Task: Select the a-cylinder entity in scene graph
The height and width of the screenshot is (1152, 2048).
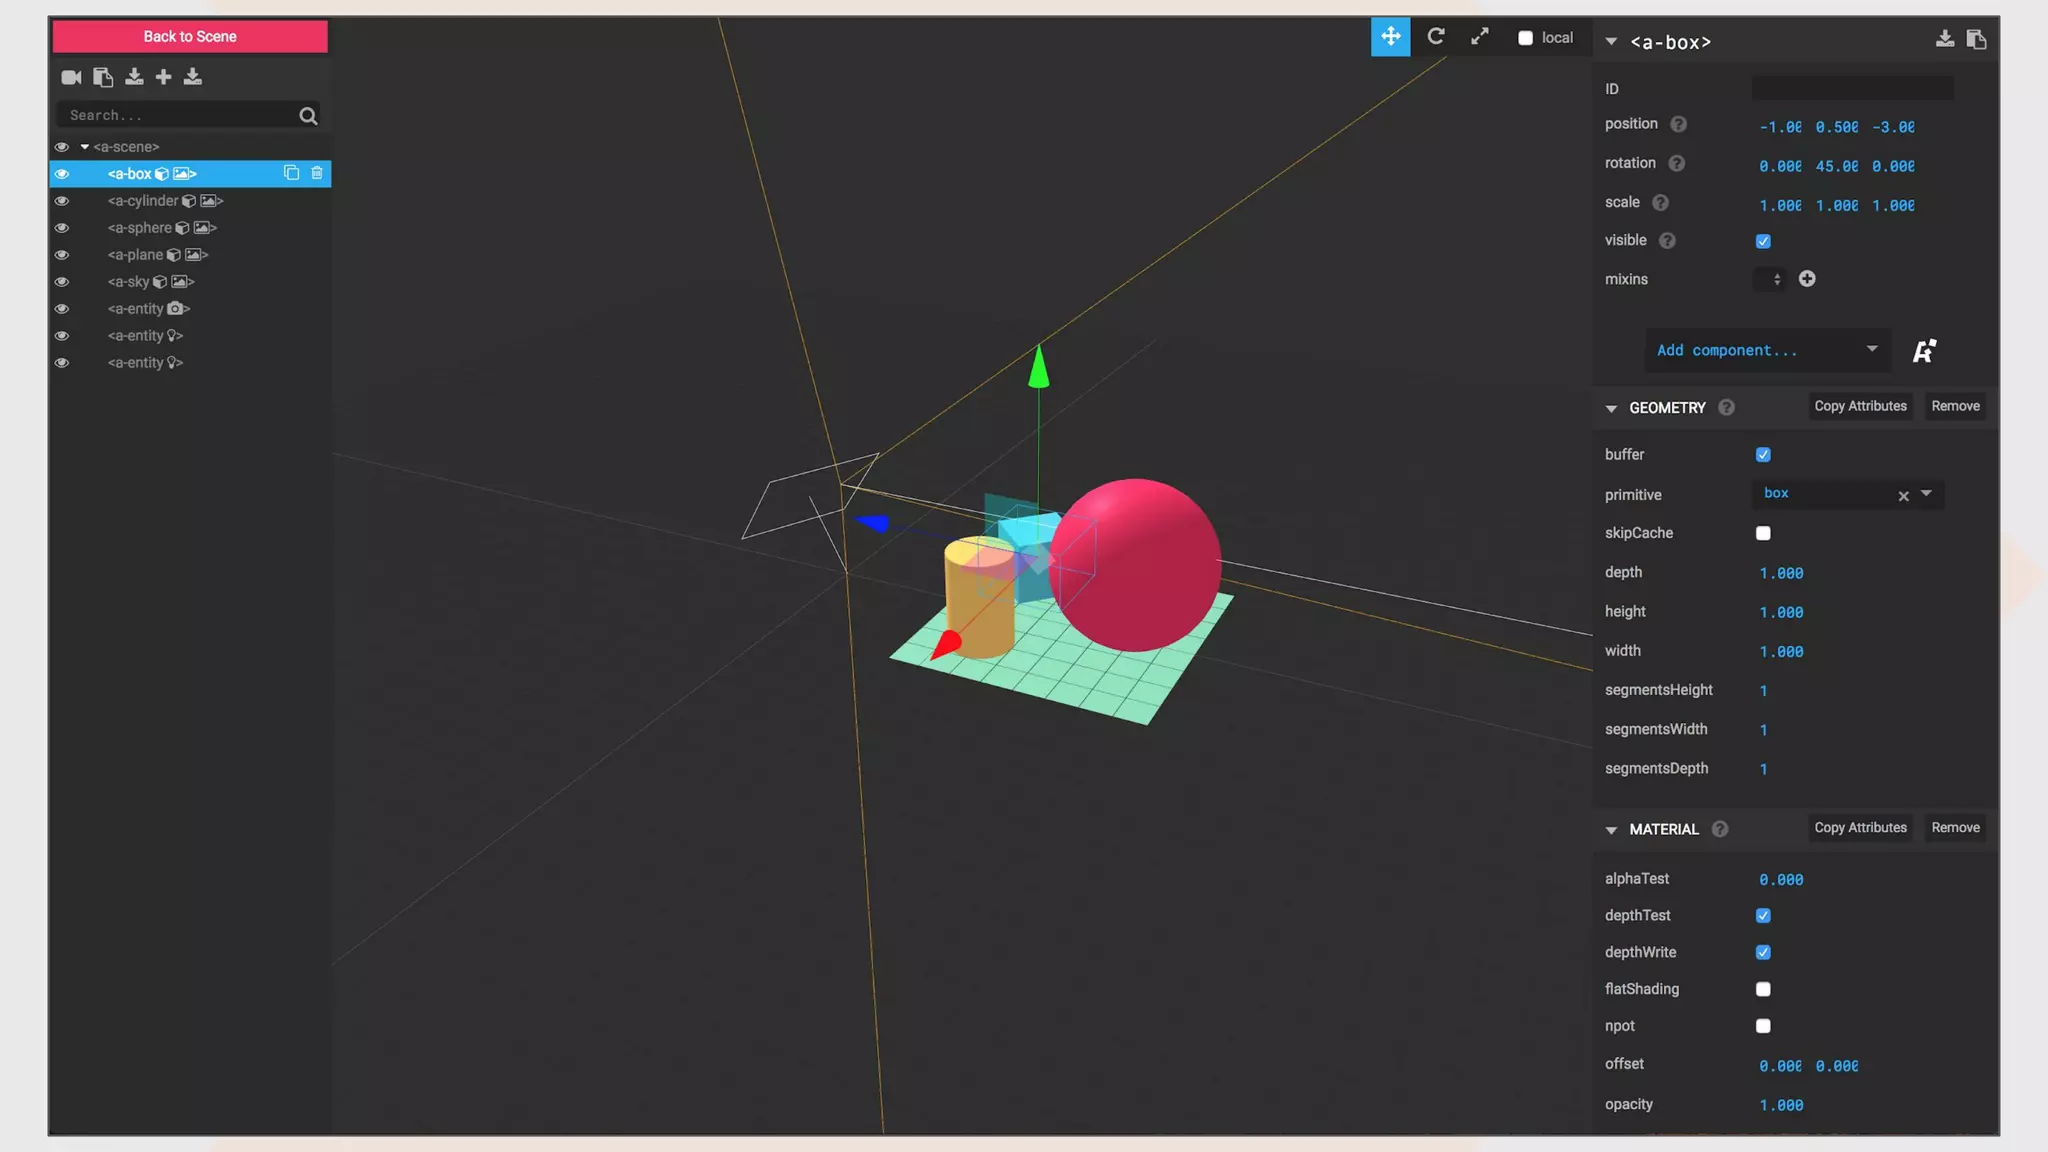Action: 143,201
